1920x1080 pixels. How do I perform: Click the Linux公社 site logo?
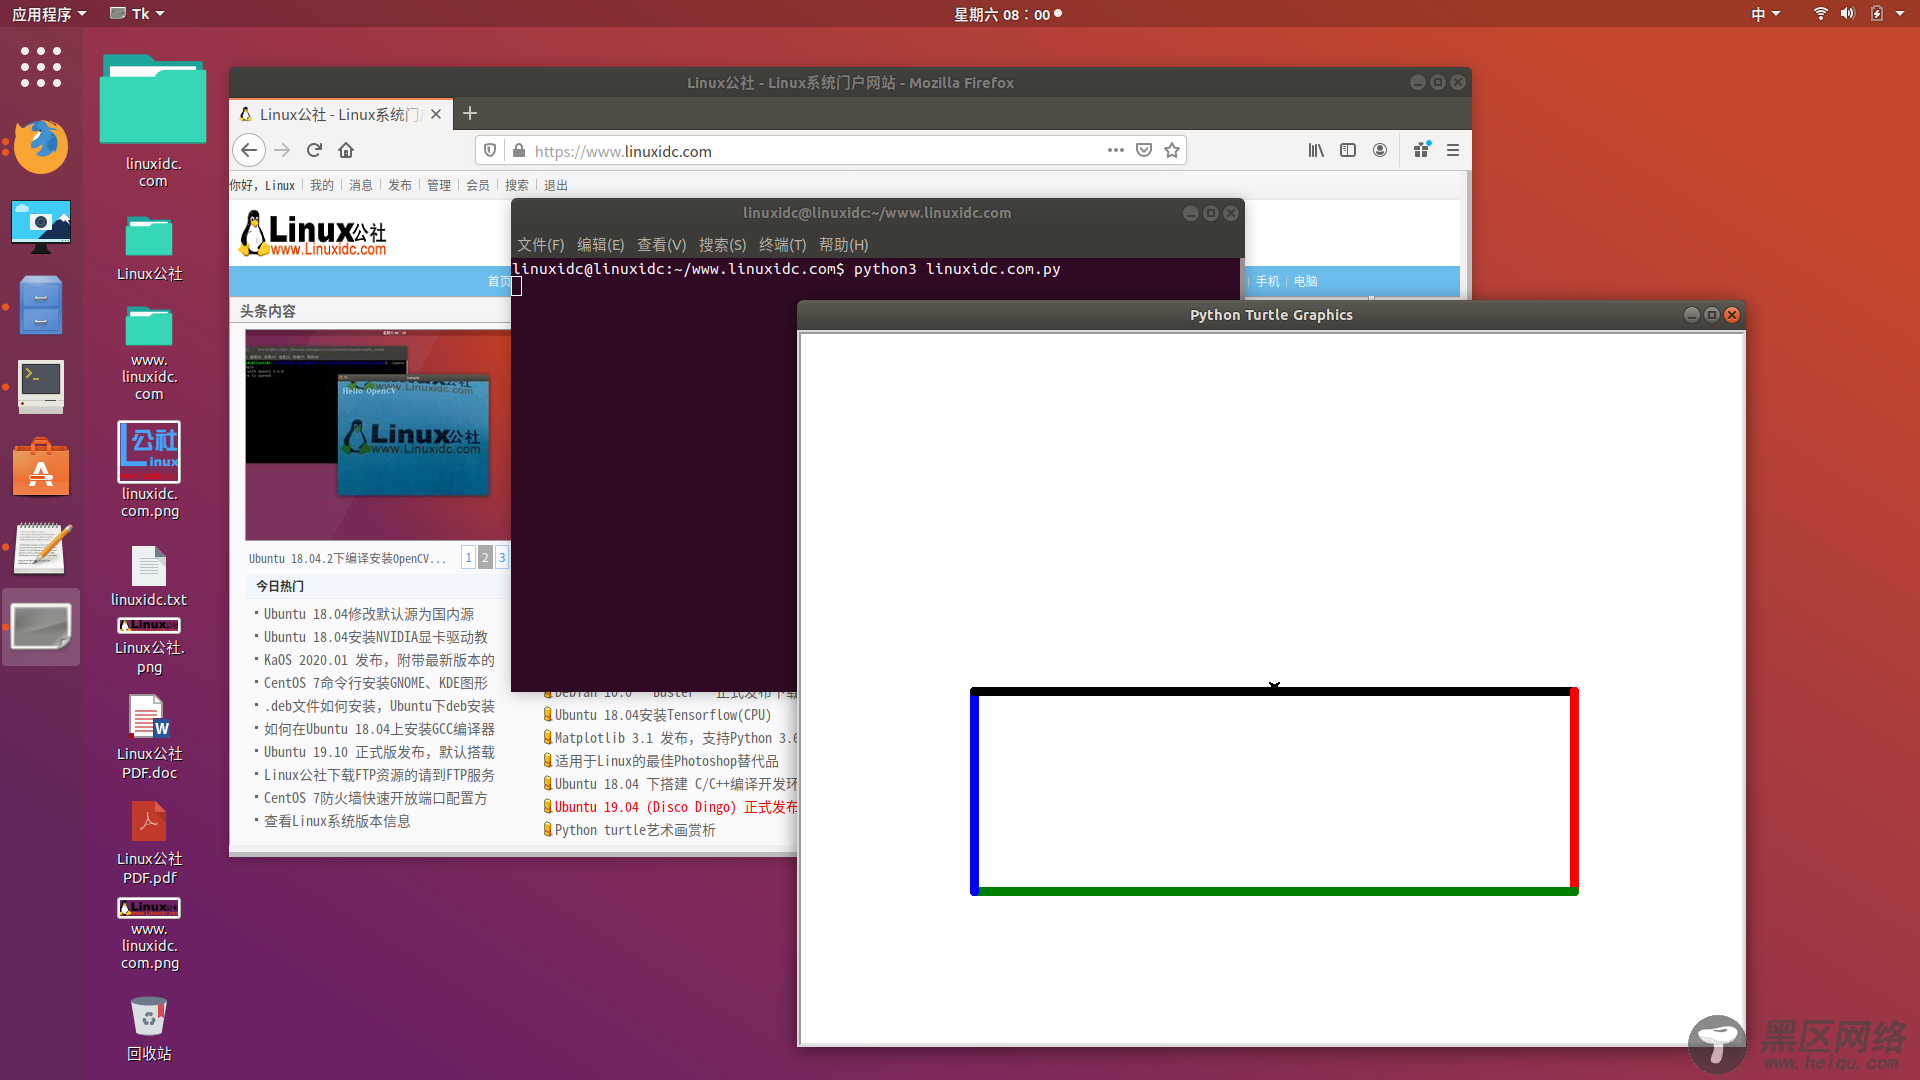313,234
